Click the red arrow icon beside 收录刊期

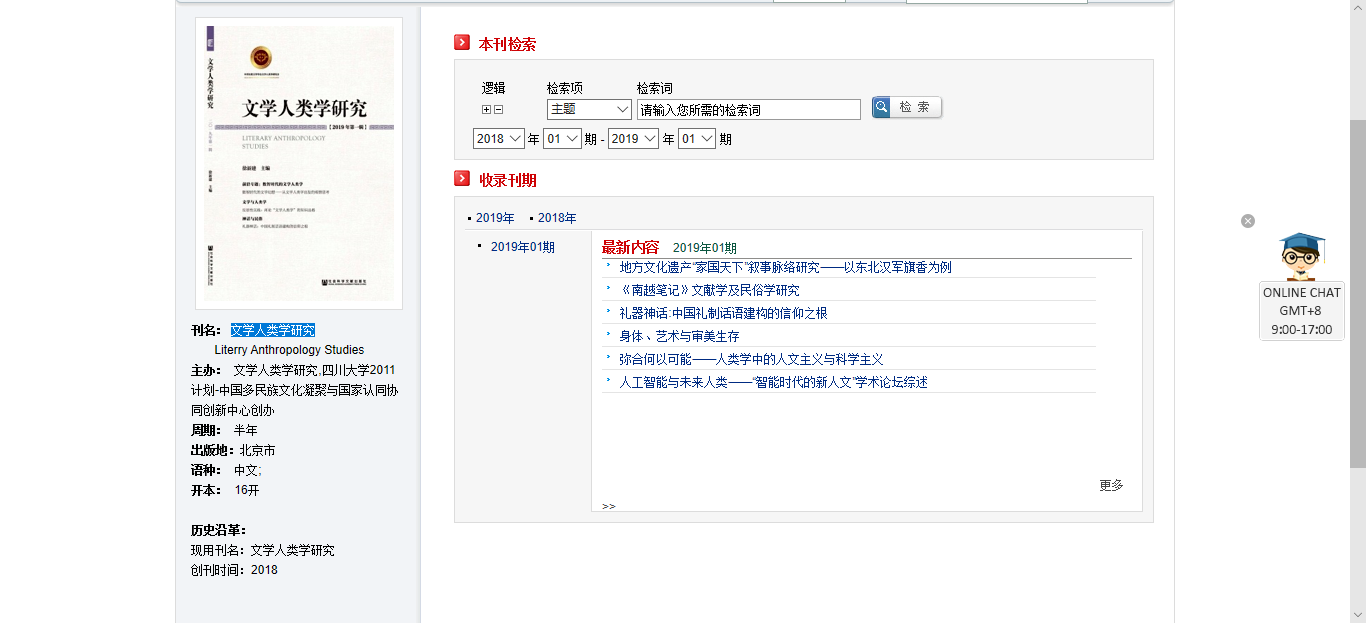[462, 179]
